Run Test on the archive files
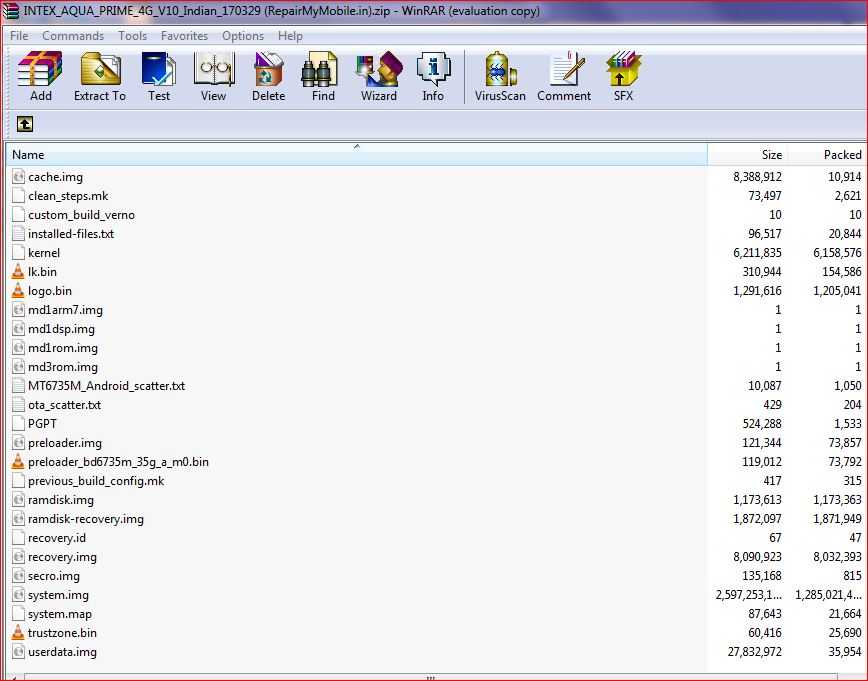 tap(158, 76)
